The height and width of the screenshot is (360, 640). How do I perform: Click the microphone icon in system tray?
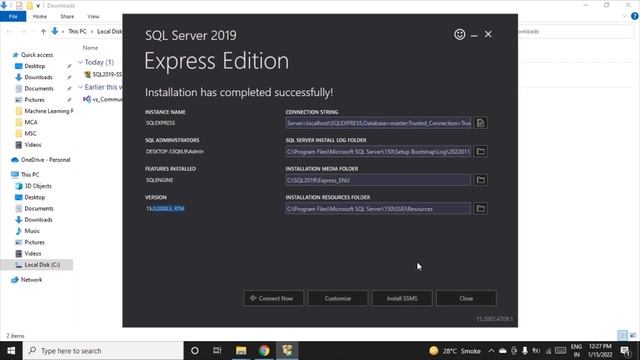[525, 351]
